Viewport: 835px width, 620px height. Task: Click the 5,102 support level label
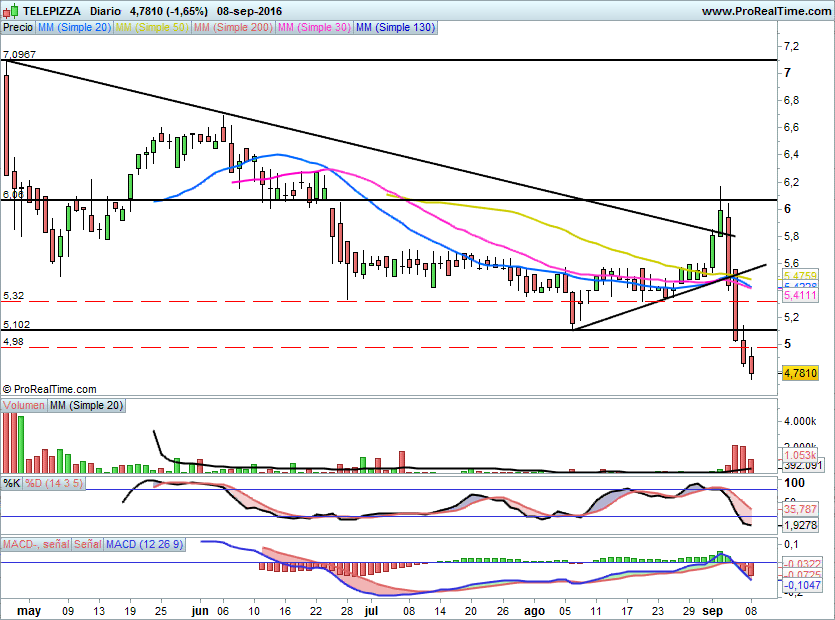point(16,324)
